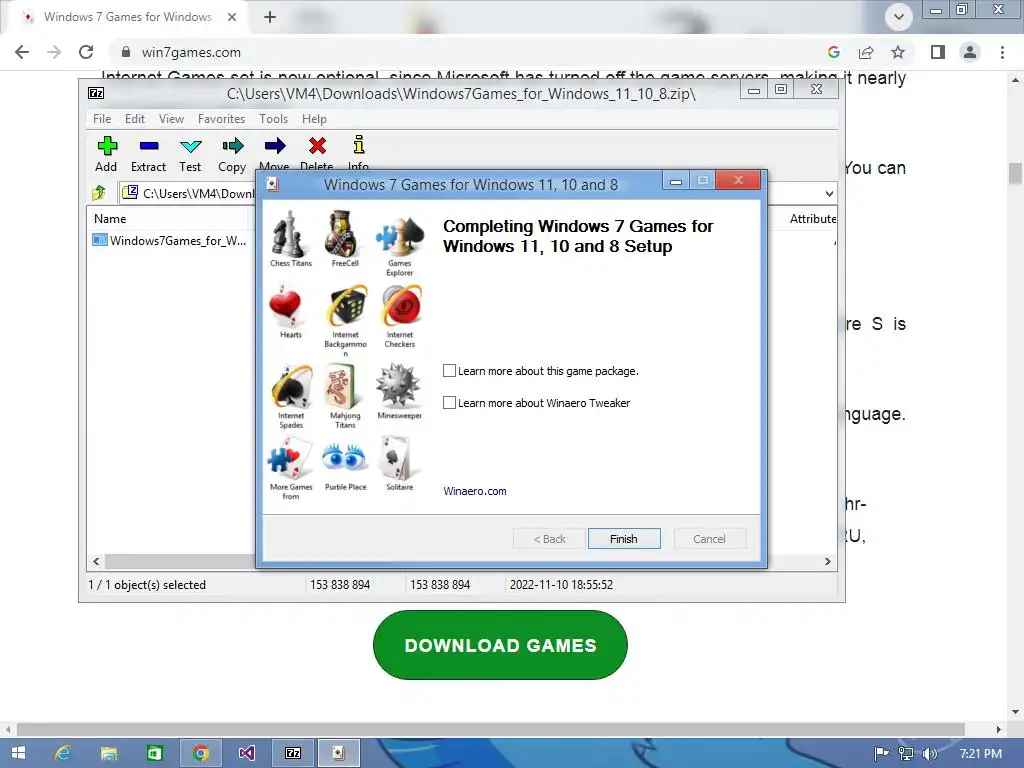Screen dimensions: 1024x768
Task: Click the Internet Checkers icon
Action: (401, 306)
